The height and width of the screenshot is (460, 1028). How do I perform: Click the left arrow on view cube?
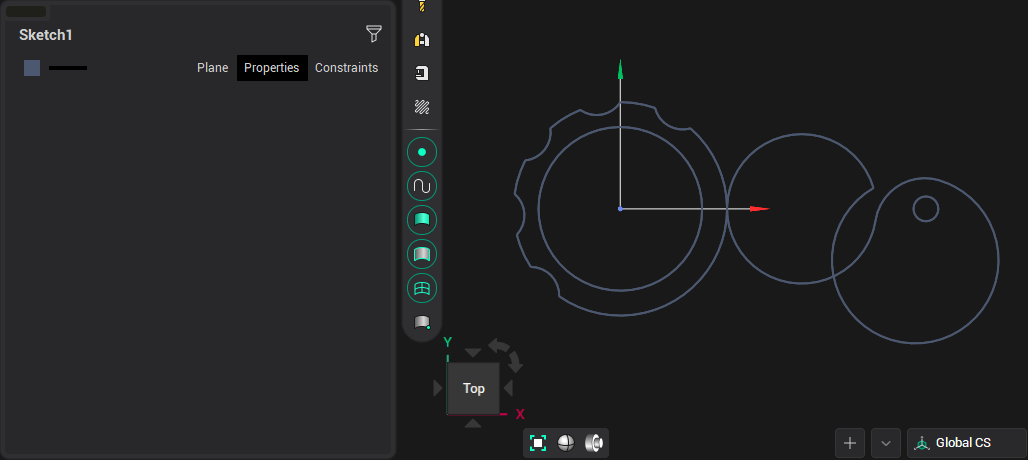pyautogui.click(x=437, y=388)
